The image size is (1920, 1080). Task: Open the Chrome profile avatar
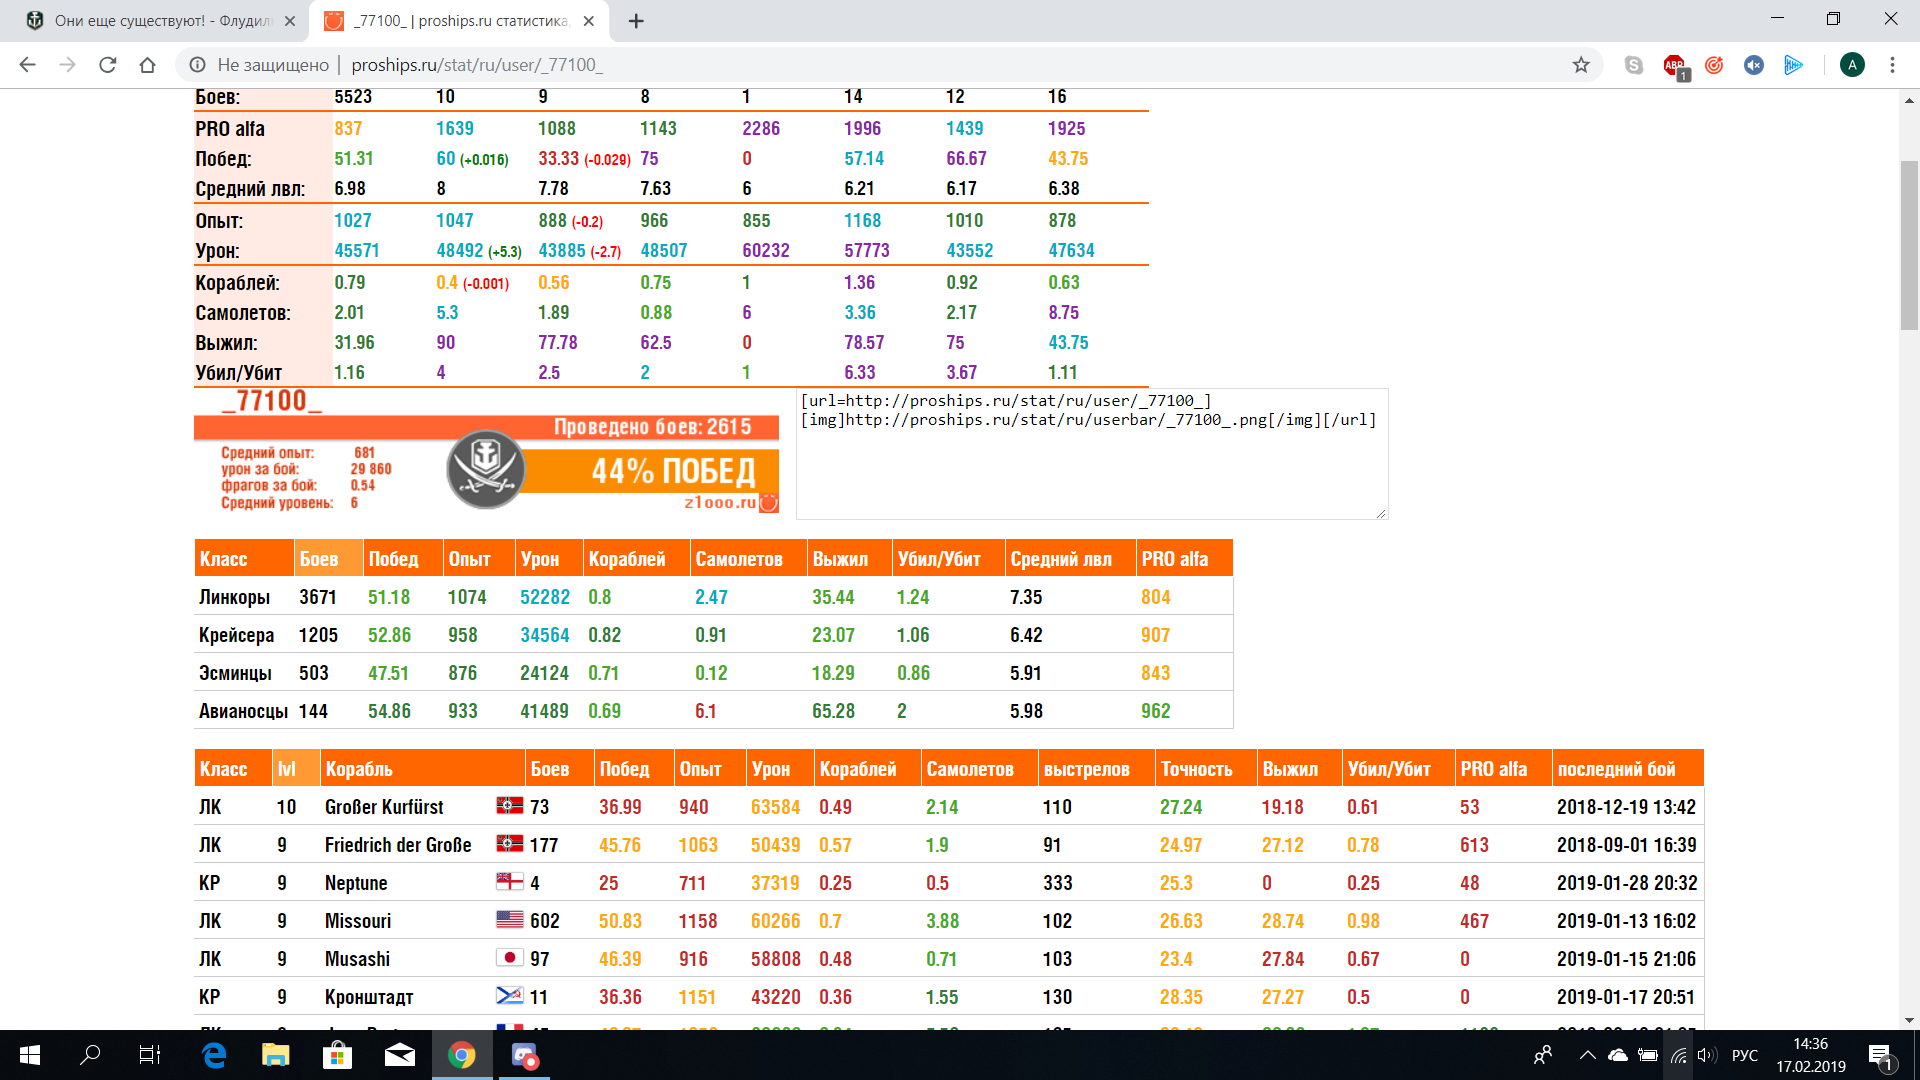click(x=1852, y=65)
